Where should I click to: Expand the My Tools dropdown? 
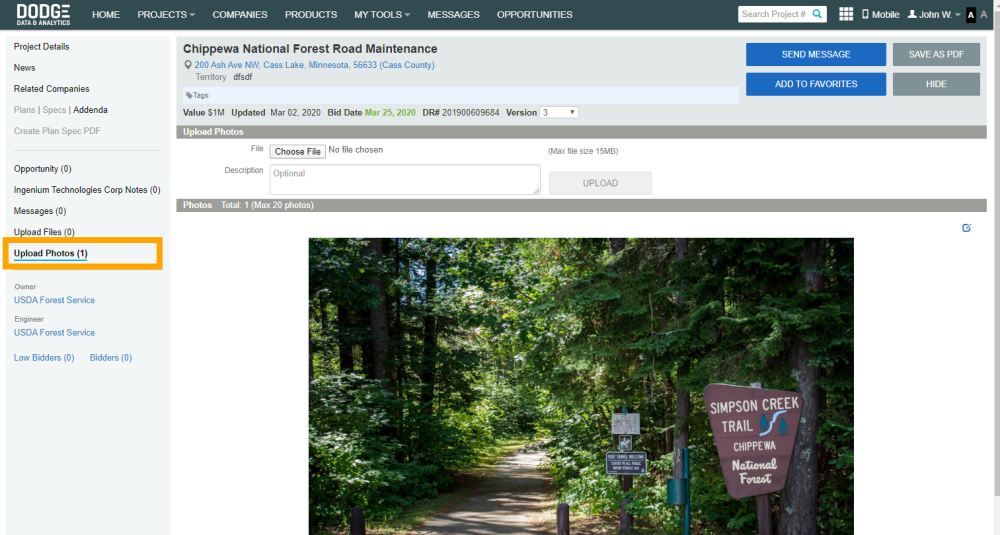pos(382,14)
